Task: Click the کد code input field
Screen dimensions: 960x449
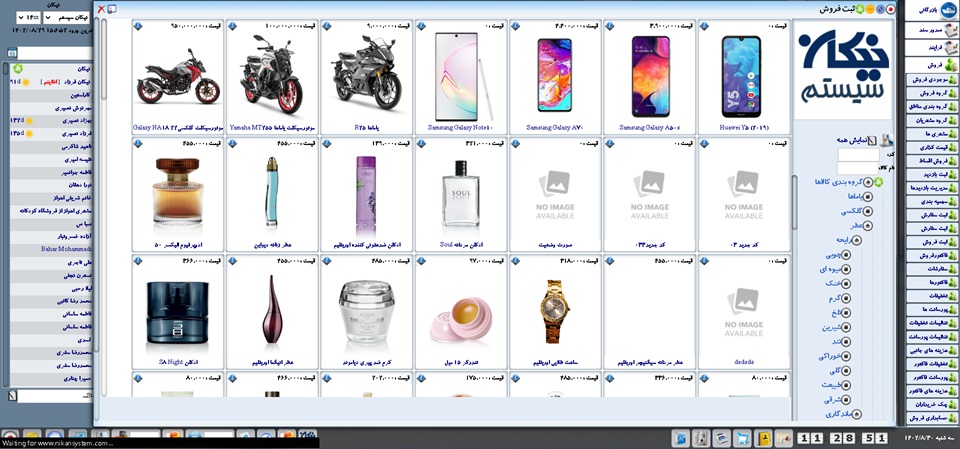Action: point(858,154)
